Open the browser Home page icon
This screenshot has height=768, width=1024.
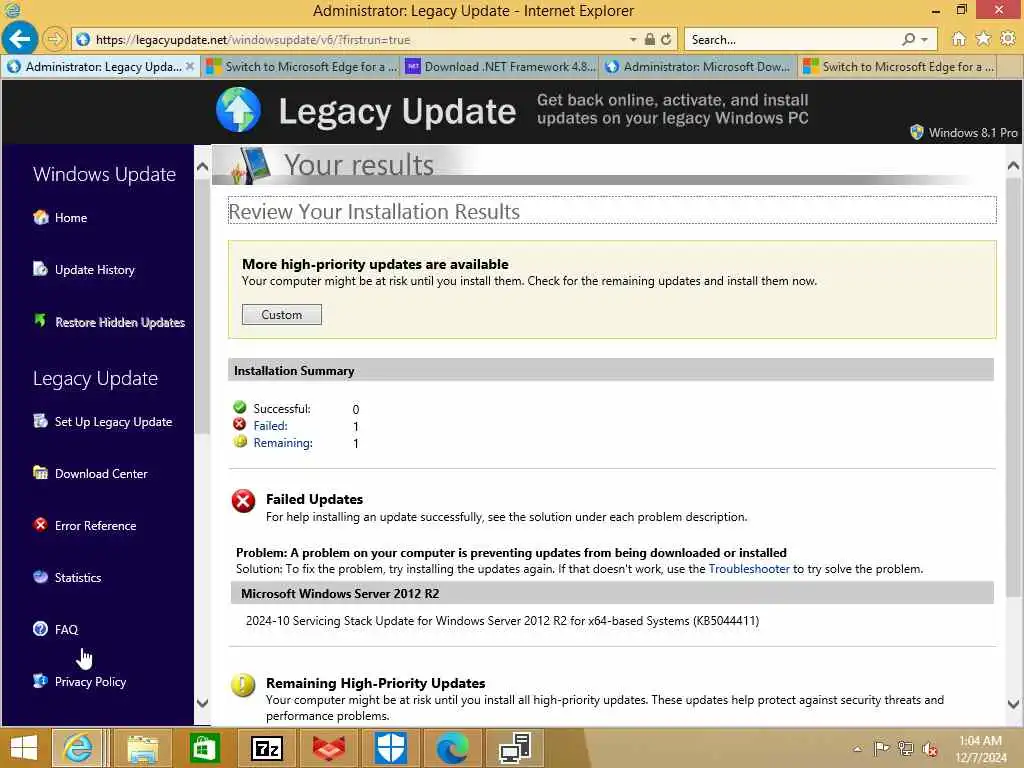point(958,39)
